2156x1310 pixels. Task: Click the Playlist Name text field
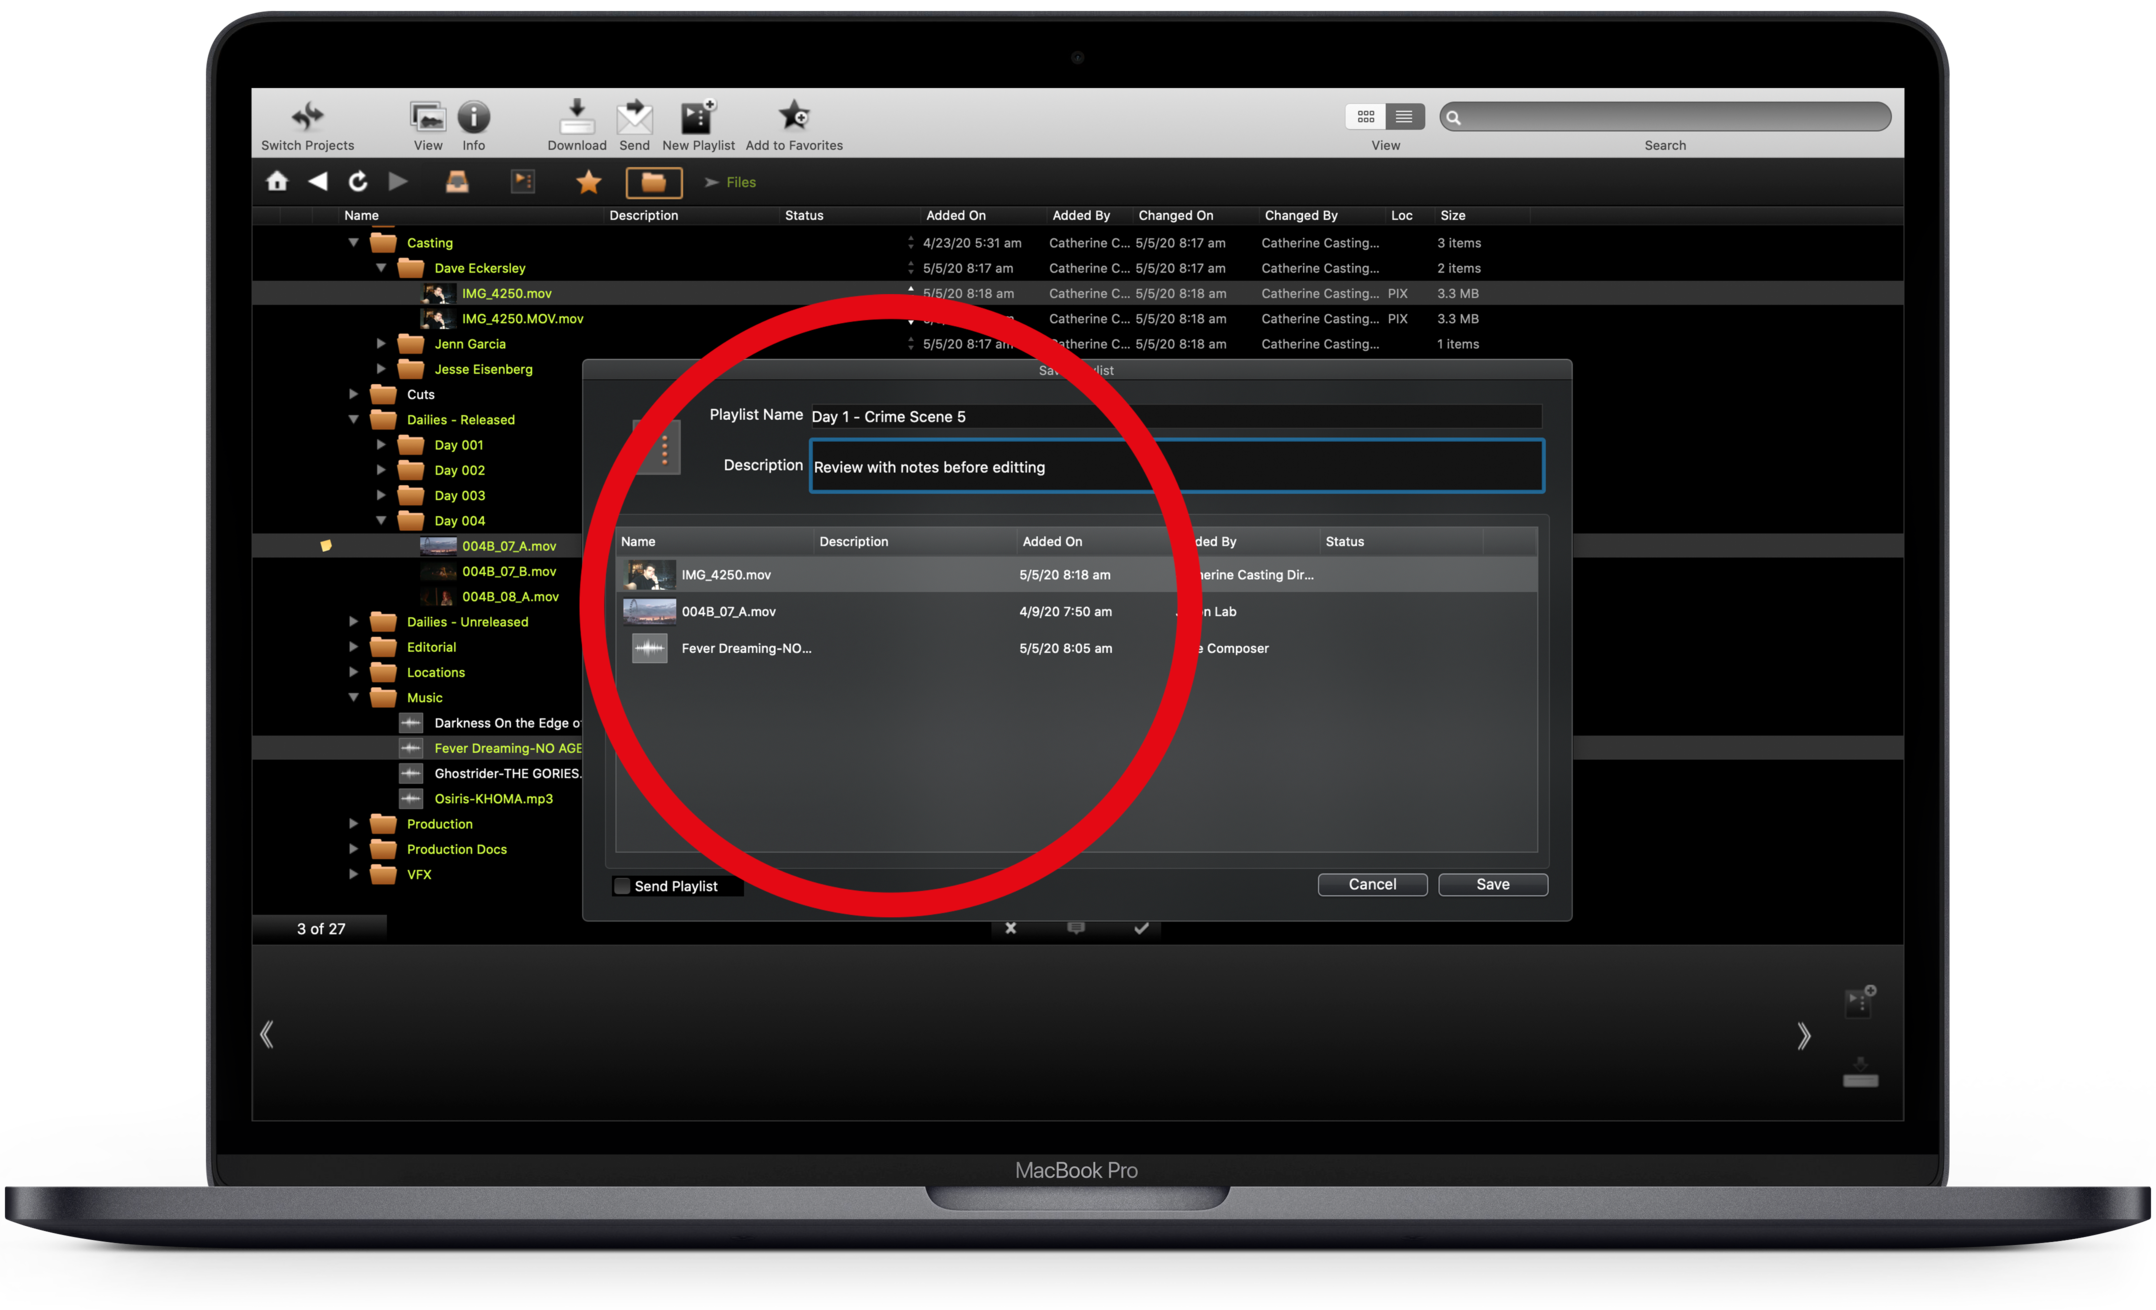[1174, 416]
